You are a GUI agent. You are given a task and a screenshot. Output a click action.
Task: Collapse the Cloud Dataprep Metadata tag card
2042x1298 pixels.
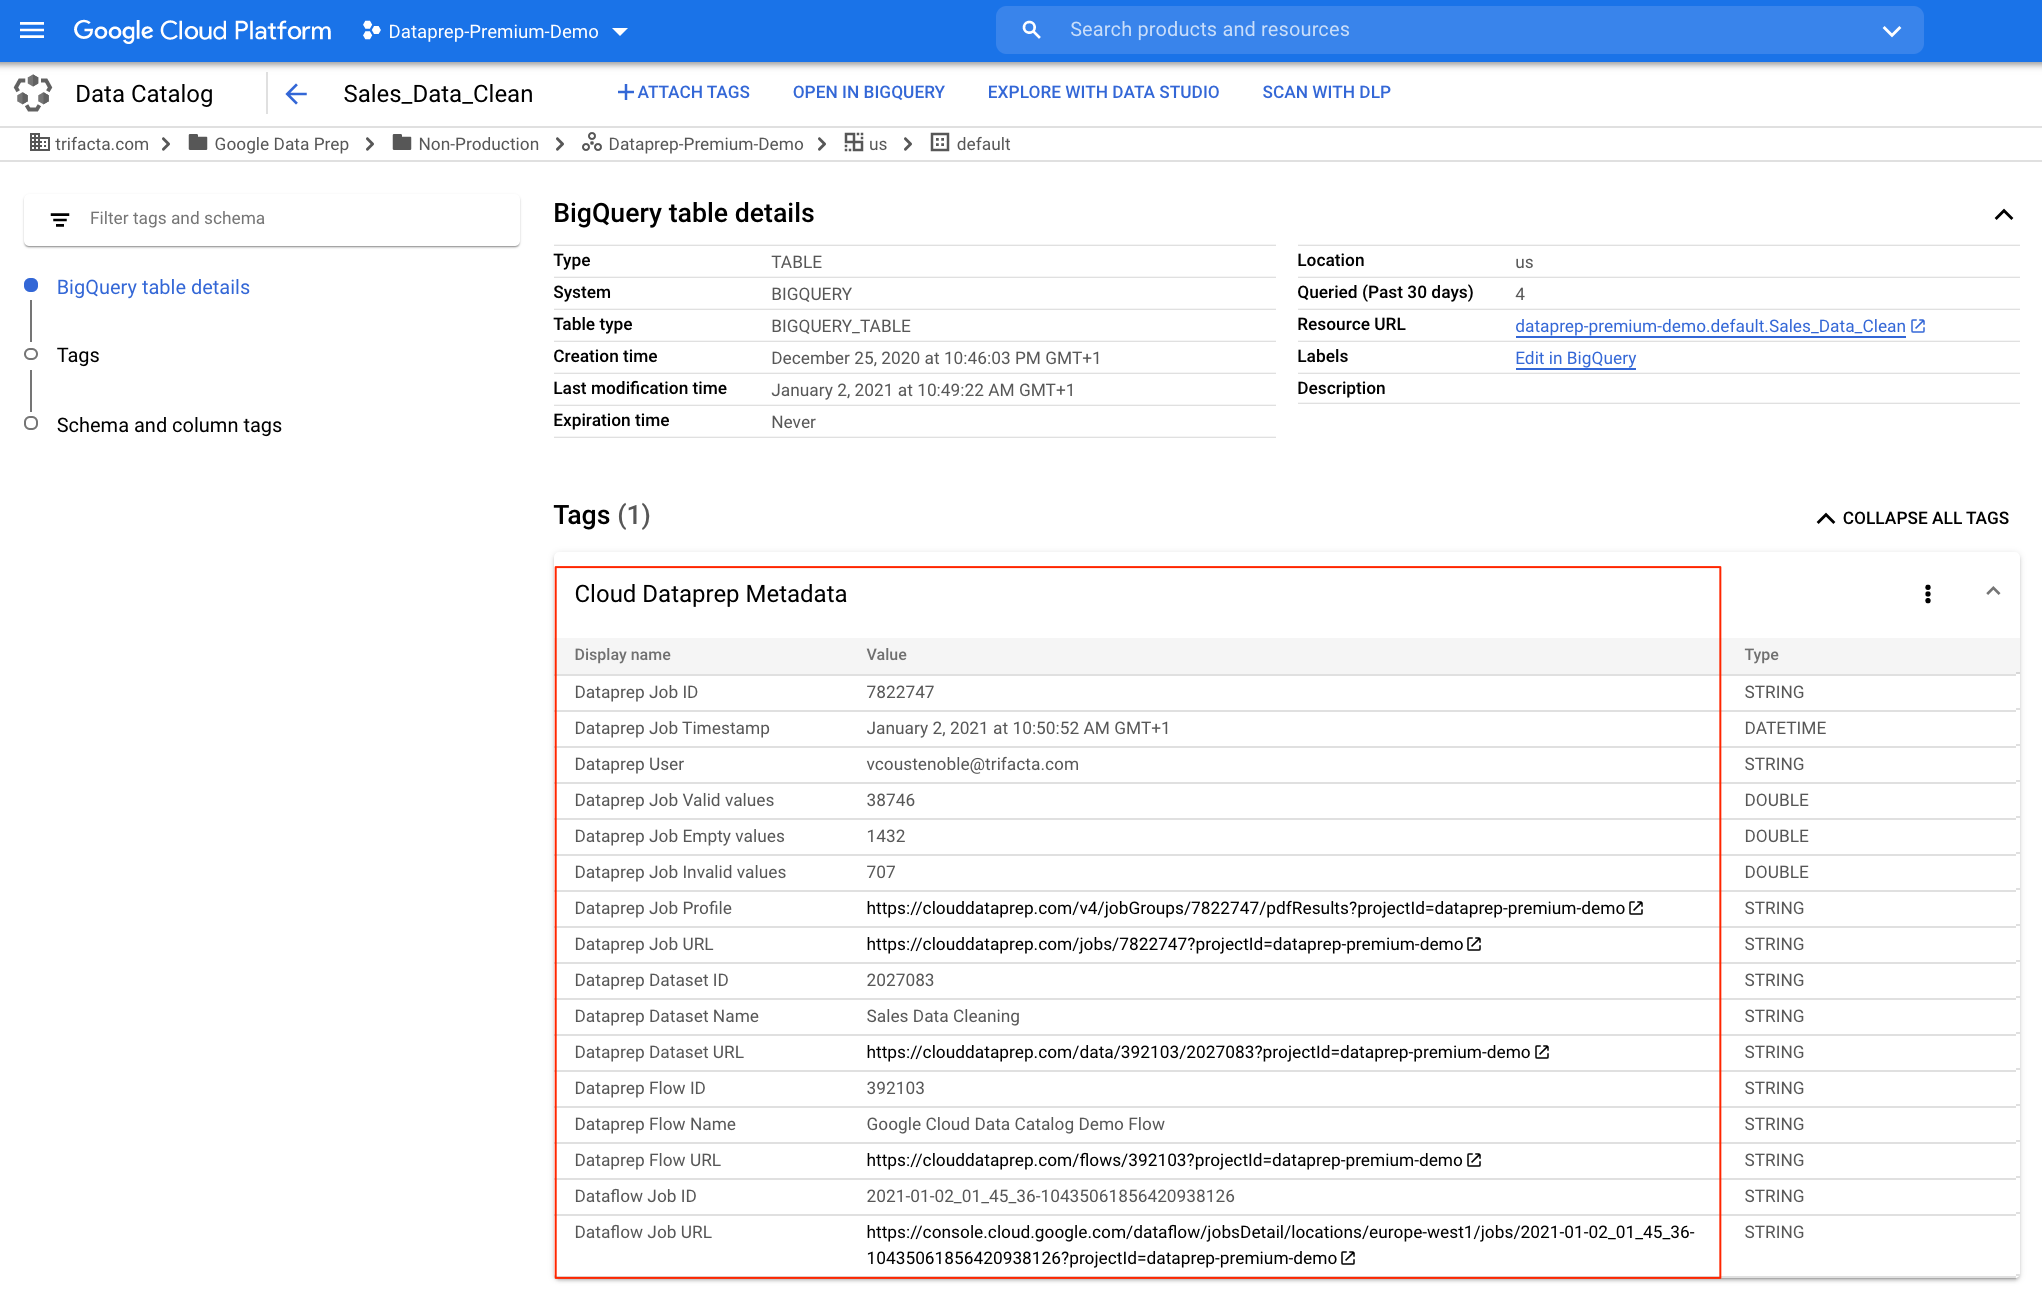click(x=1992, y=592)
